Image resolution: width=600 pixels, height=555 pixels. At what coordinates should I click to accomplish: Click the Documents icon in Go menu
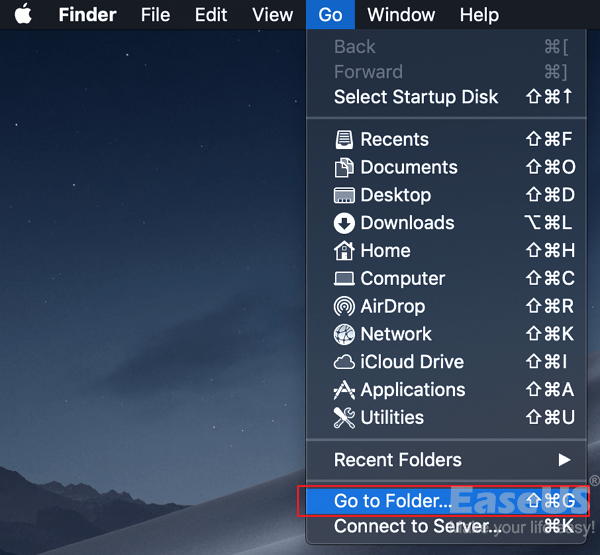(x=344, y=168)
